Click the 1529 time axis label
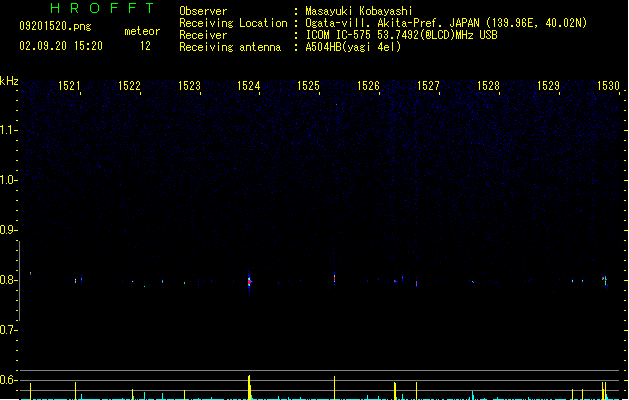629x400 pixels. point(548,86)
